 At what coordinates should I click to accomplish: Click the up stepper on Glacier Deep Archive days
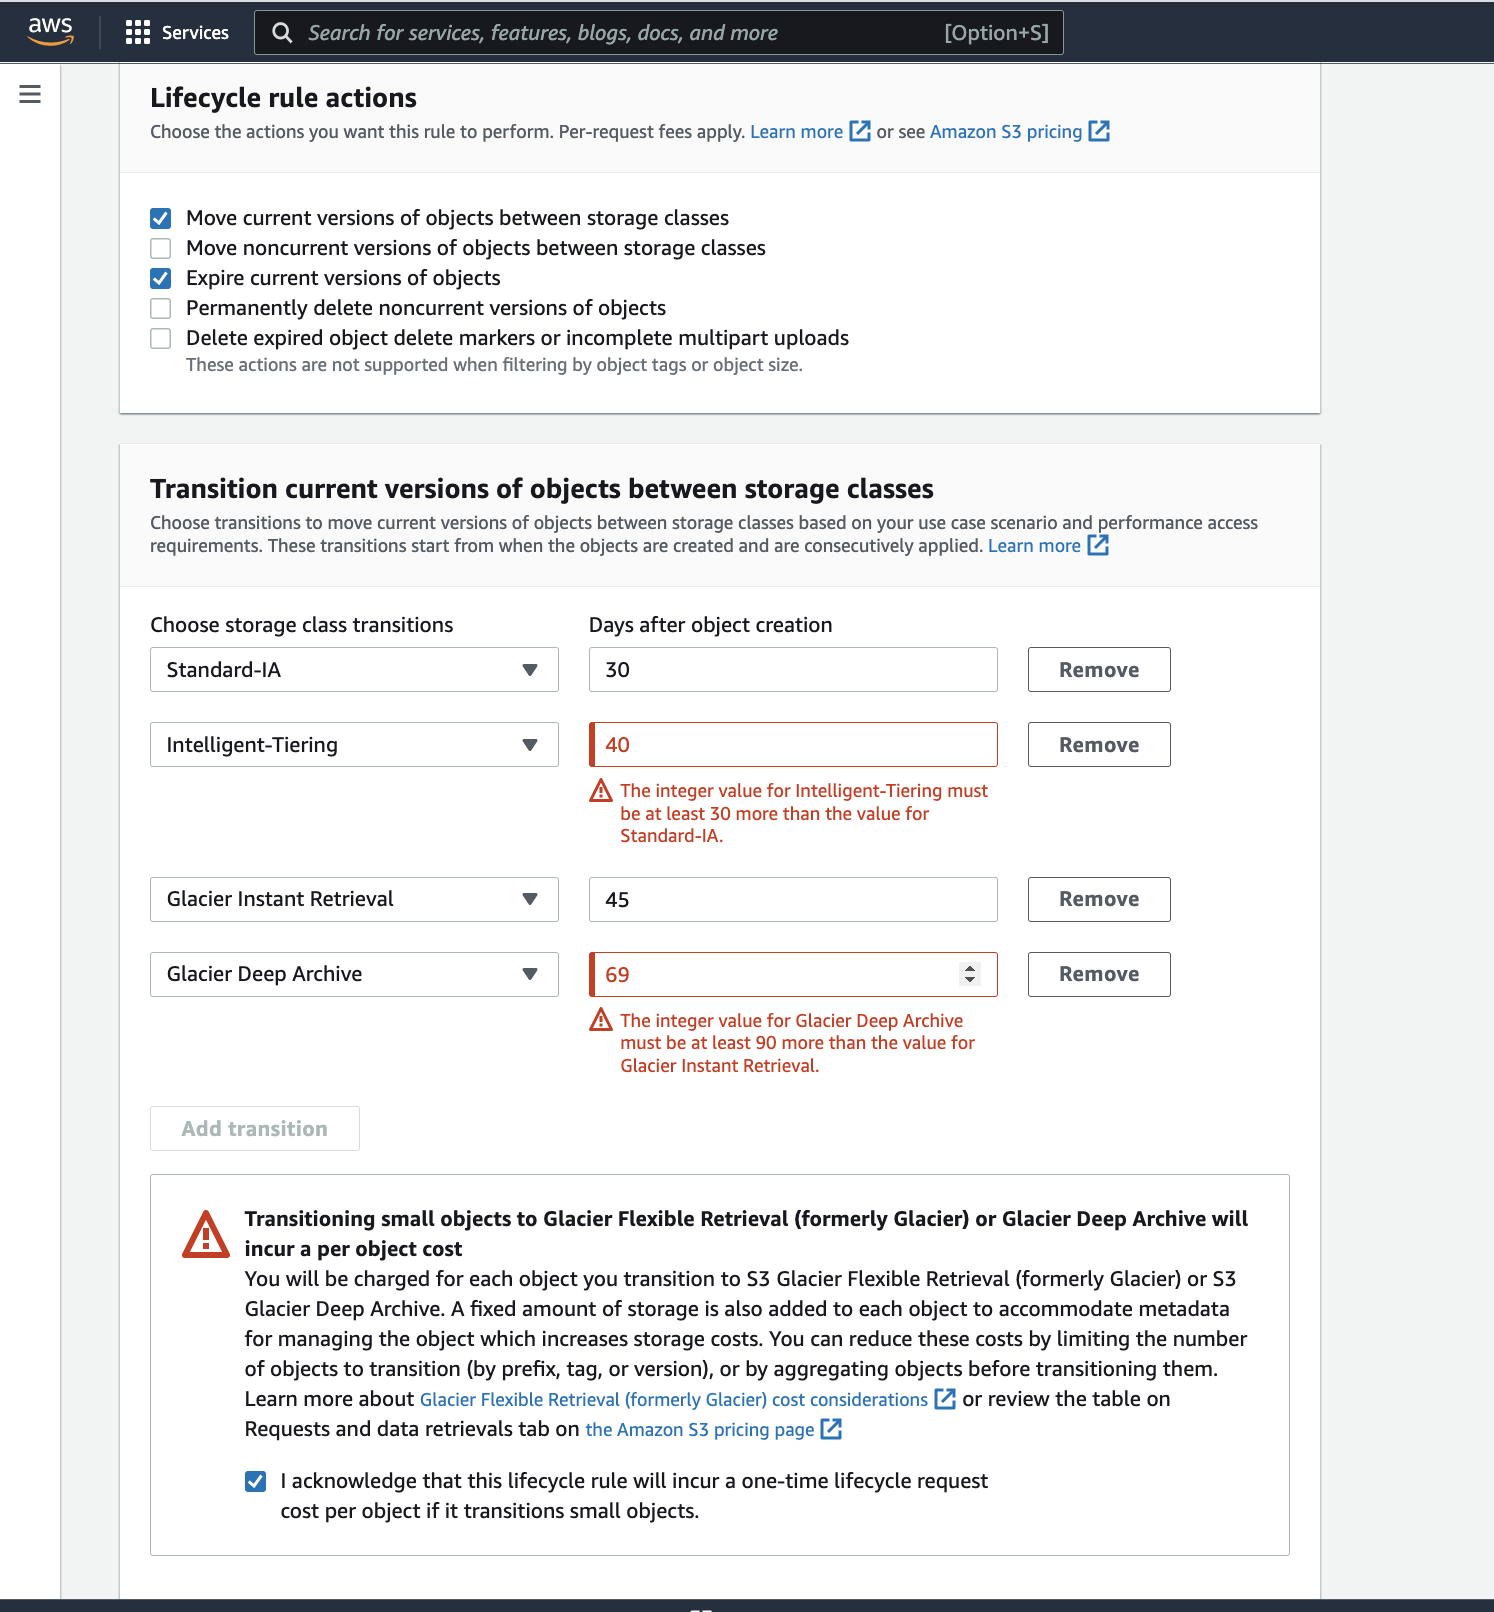(x=968, y=968)
